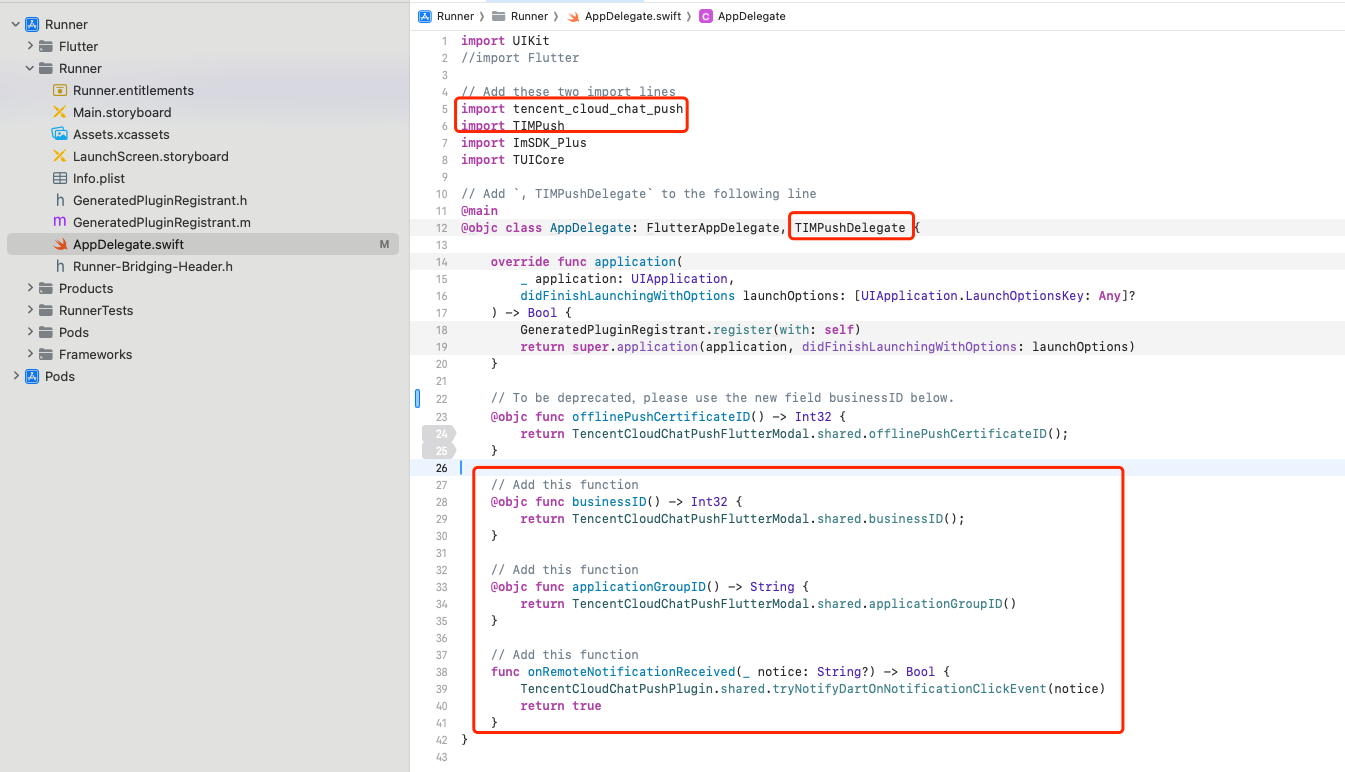The height and width of the screenshot is (772, 1345).
Task: Select Runner-Bridging-Header.h file
Action: click(152, 266)
